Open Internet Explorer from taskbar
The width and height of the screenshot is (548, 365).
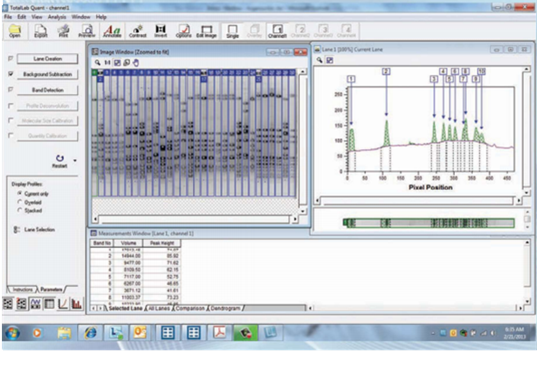pos(90,333)
